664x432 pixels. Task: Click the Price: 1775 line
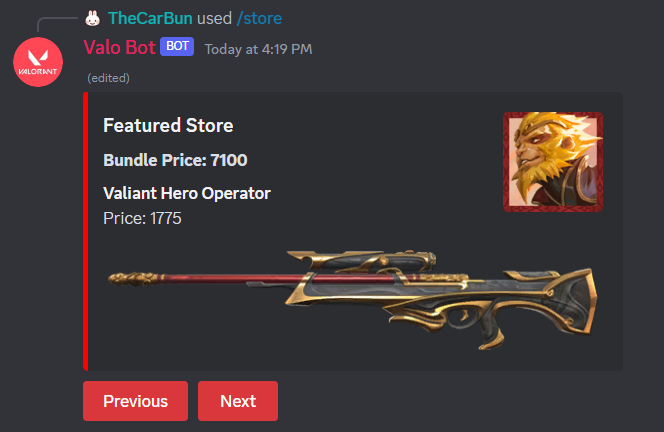(x=142, y=218)
